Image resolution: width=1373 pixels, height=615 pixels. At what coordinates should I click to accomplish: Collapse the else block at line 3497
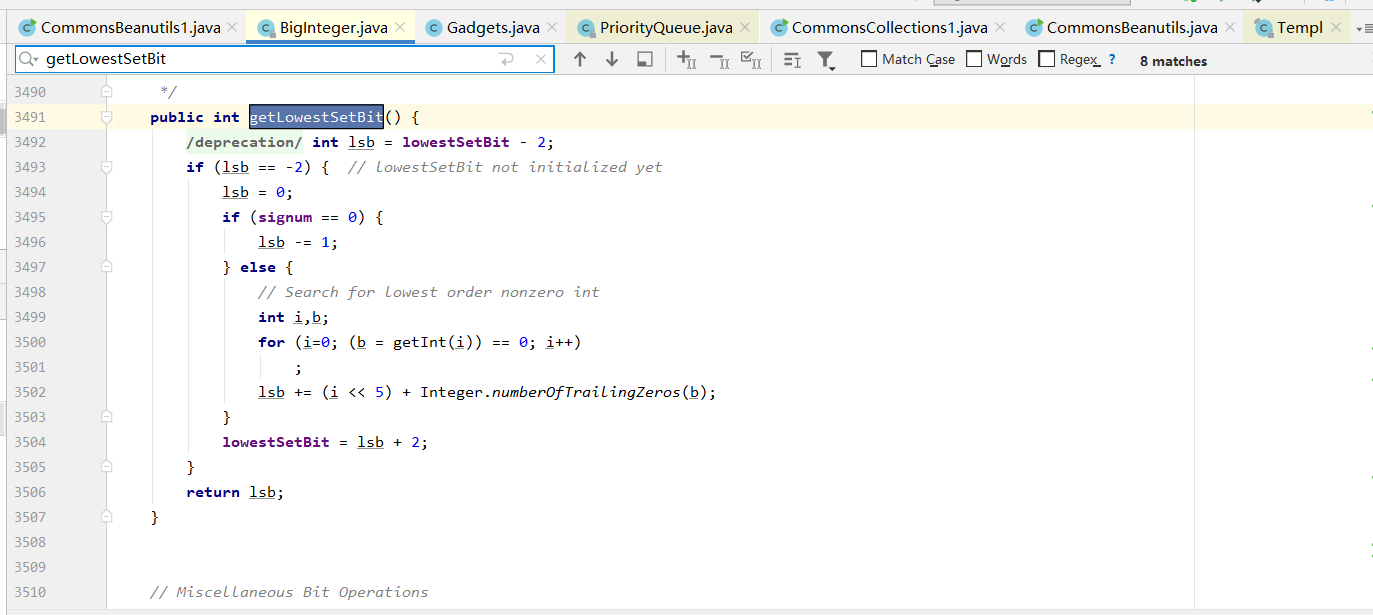coord(107,267)
